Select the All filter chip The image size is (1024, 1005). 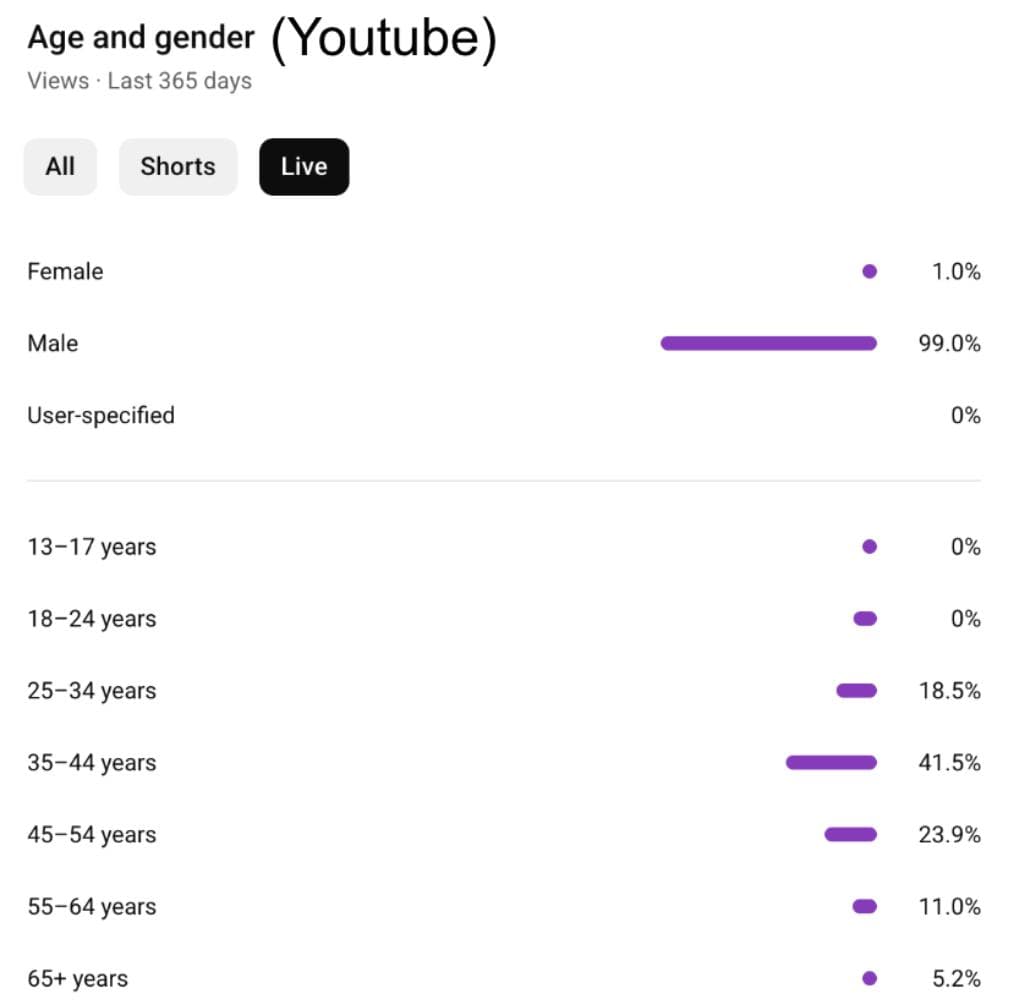[x=60, y=166]
